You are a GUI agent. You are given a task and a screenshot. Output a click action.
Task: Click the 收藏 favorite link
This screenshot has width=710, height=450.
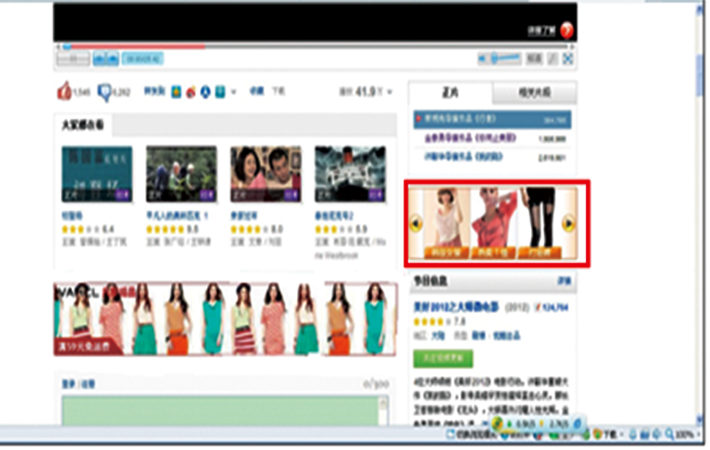pos(257,91)
